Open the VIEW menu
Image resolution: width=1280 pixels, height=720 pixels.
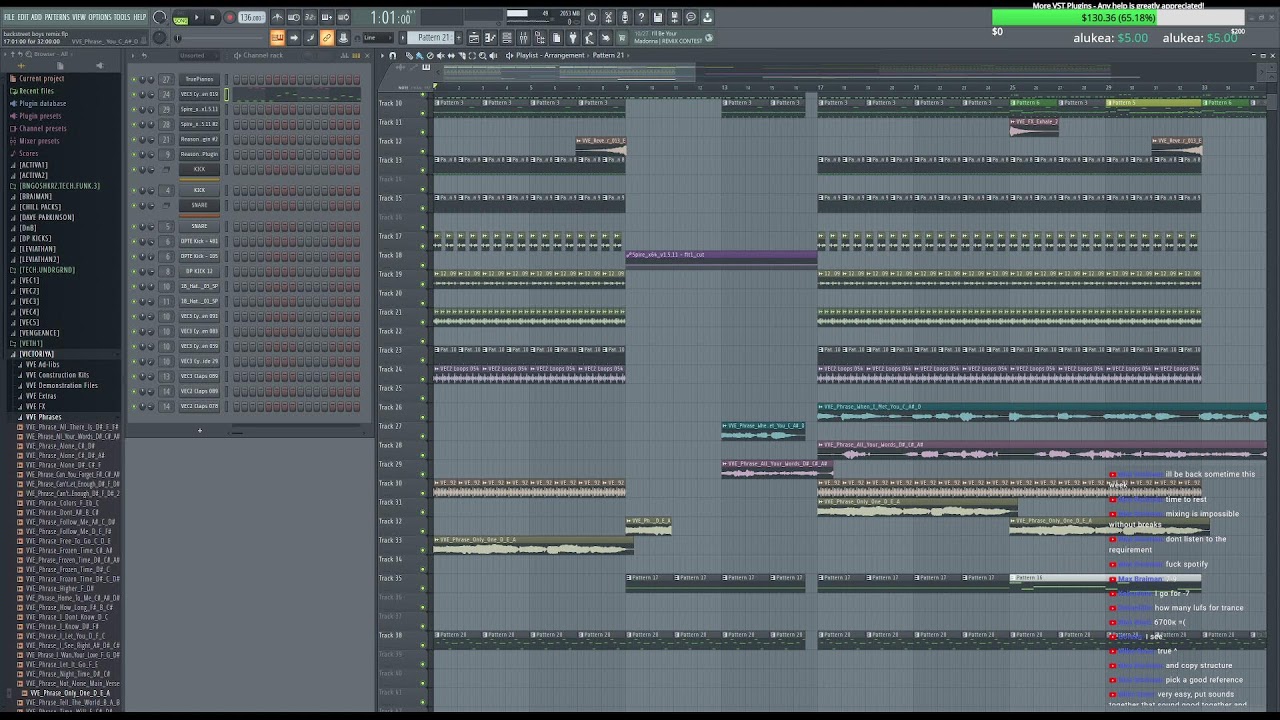tap(79, 17)
